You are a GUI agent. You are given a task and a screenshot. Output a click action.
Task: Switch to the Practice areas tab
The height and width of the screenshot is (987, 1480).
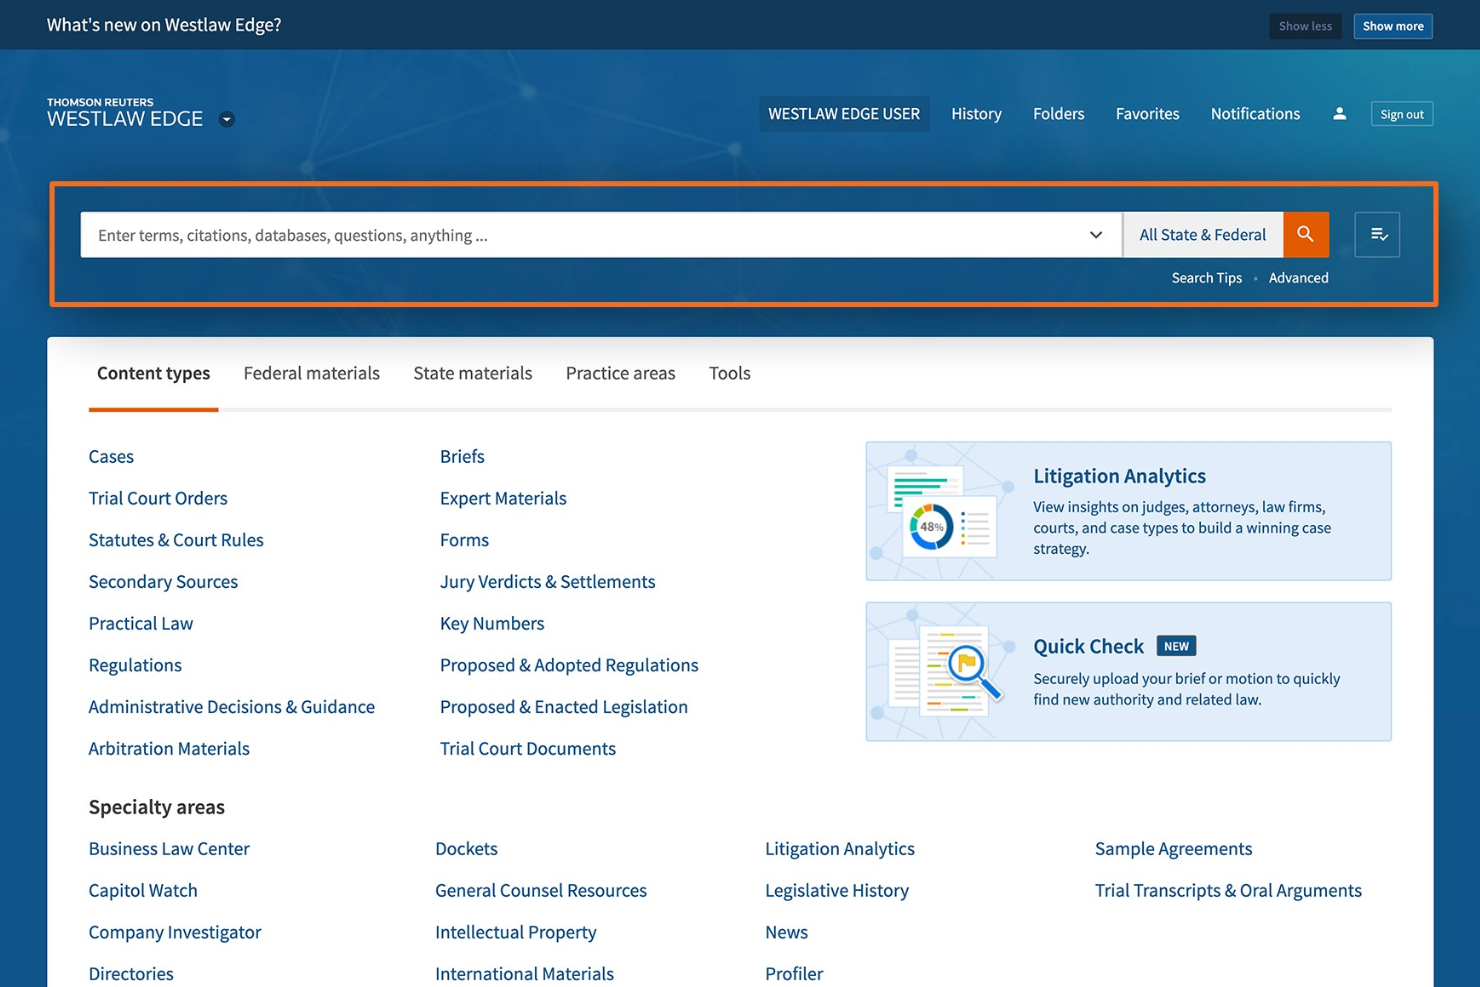click(x=620, y=373)
